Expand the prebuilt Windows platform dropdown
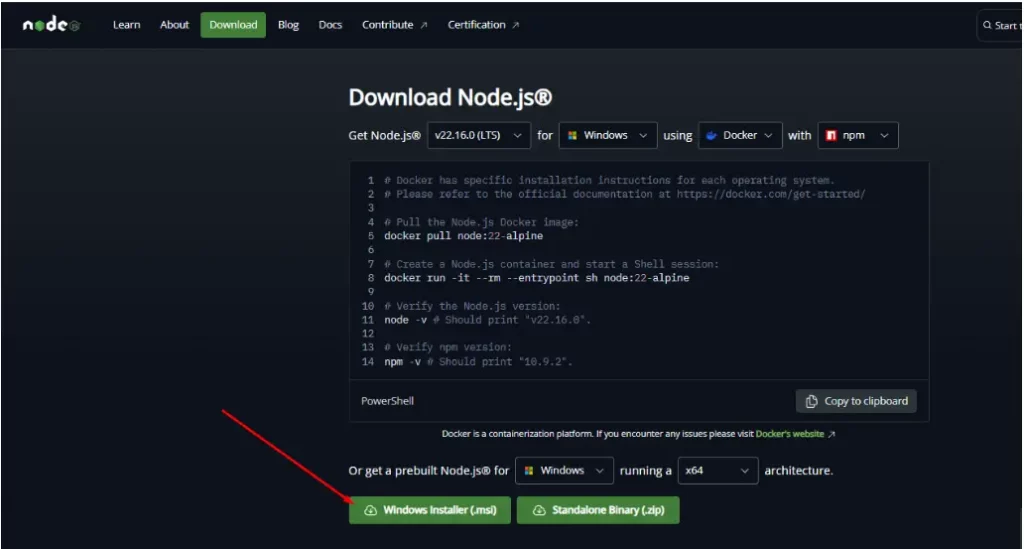This screenshot has width=1024, height=549. click(564, 471)
